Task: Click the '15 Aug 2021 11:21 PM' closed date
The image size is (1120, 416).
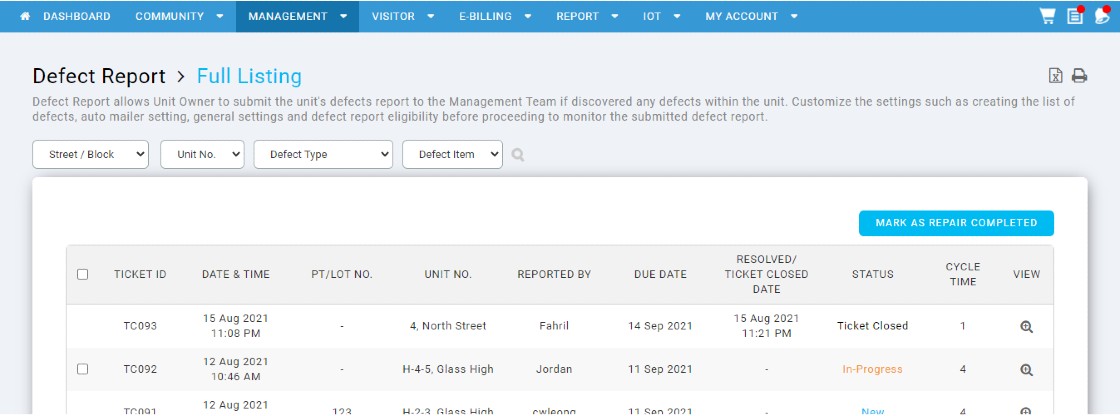Action: tap(766, 326)
